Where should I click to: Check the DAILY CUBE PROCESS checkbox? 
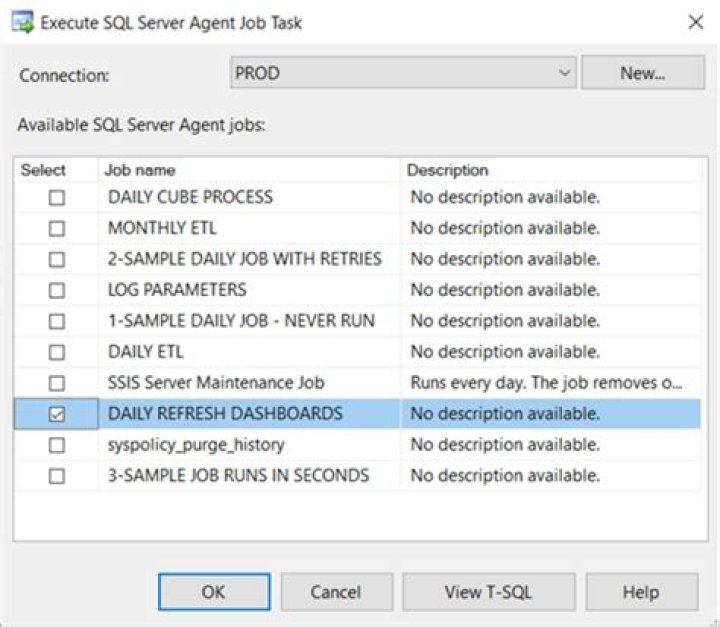point(57,198)
